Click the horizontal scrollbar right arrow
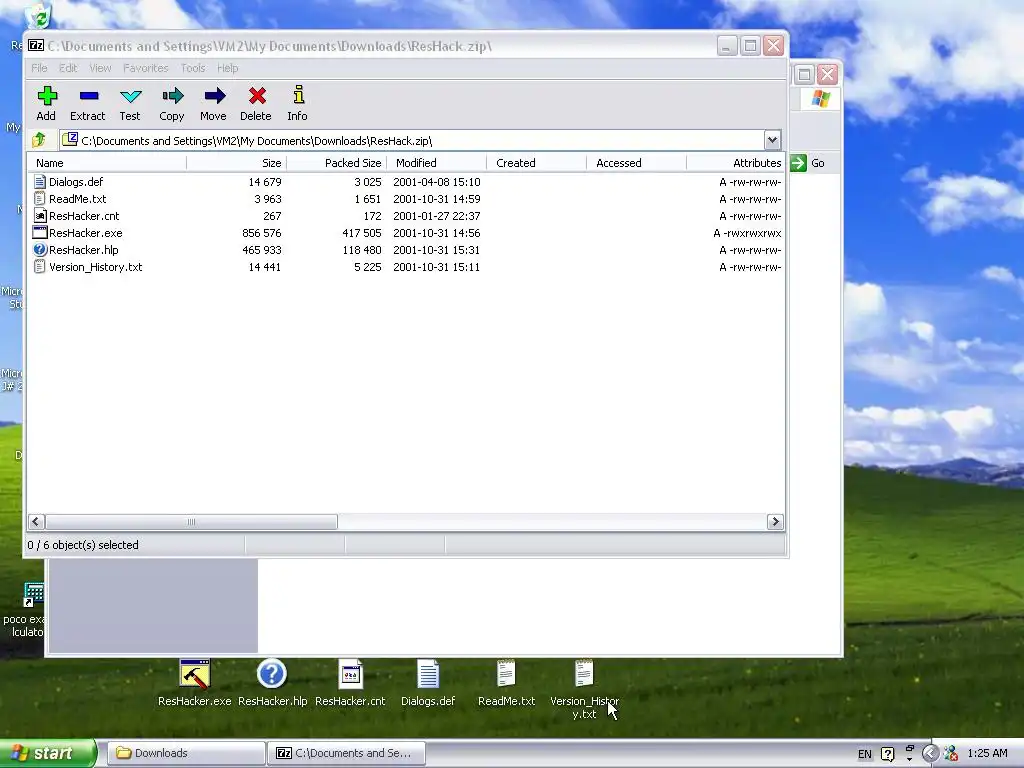Screen dimensions: 1024x768 [775, 522]
